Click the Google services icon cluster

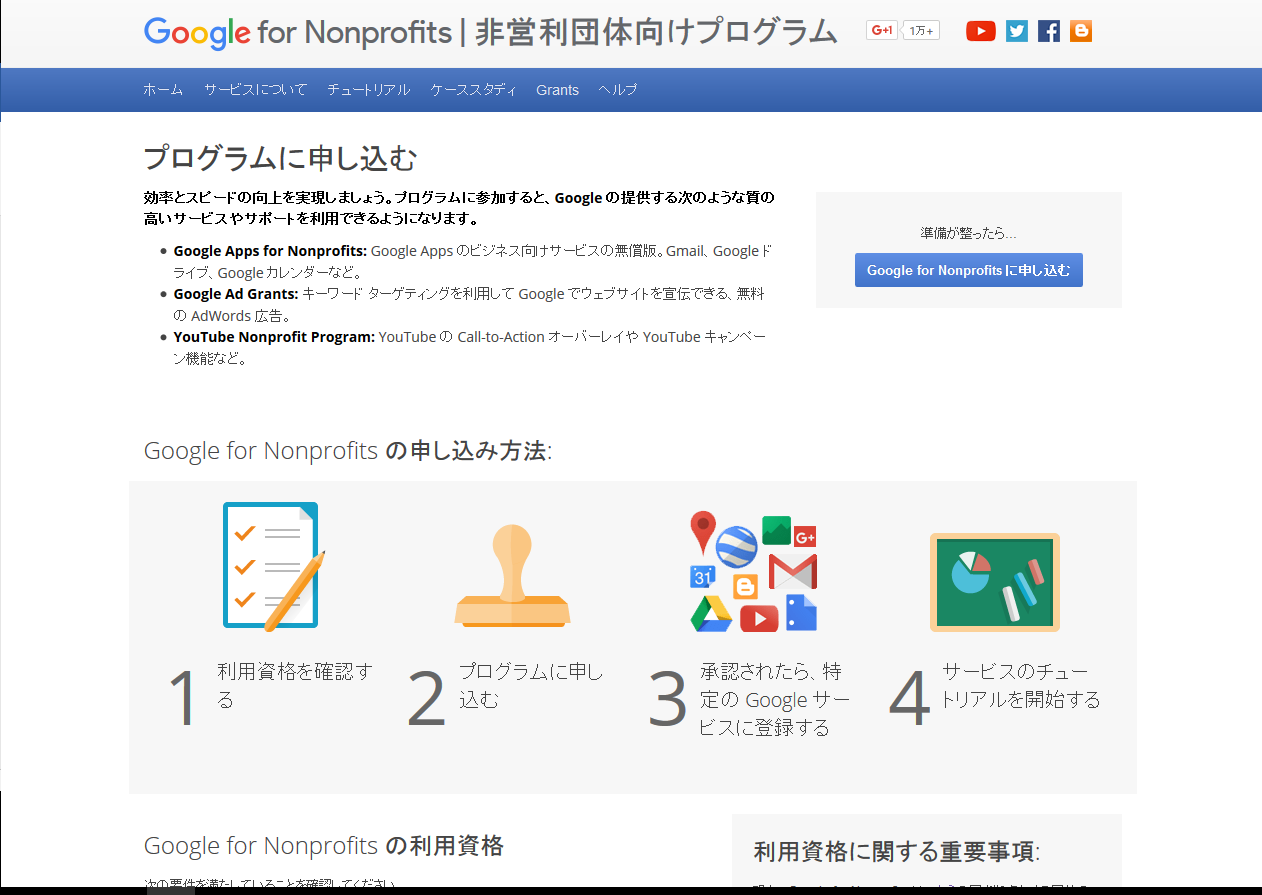click(x=754, y=572)
